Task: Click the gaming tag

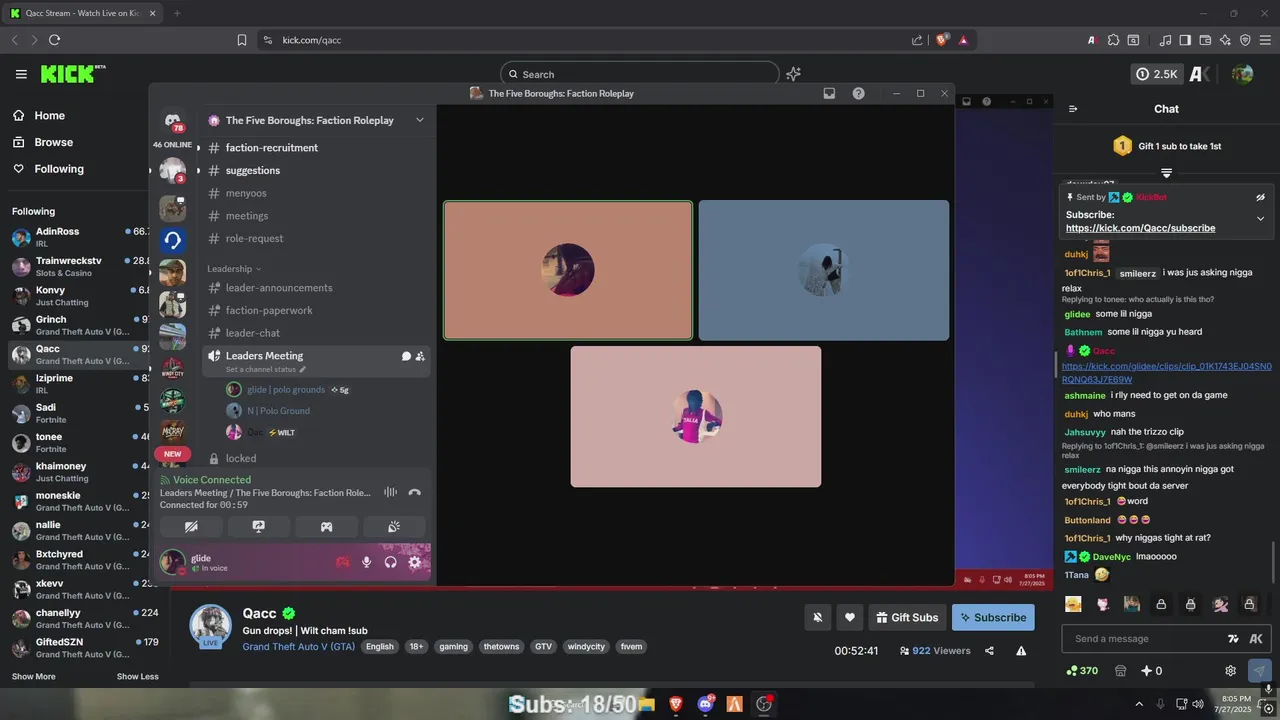Action: tap(453, 647)
